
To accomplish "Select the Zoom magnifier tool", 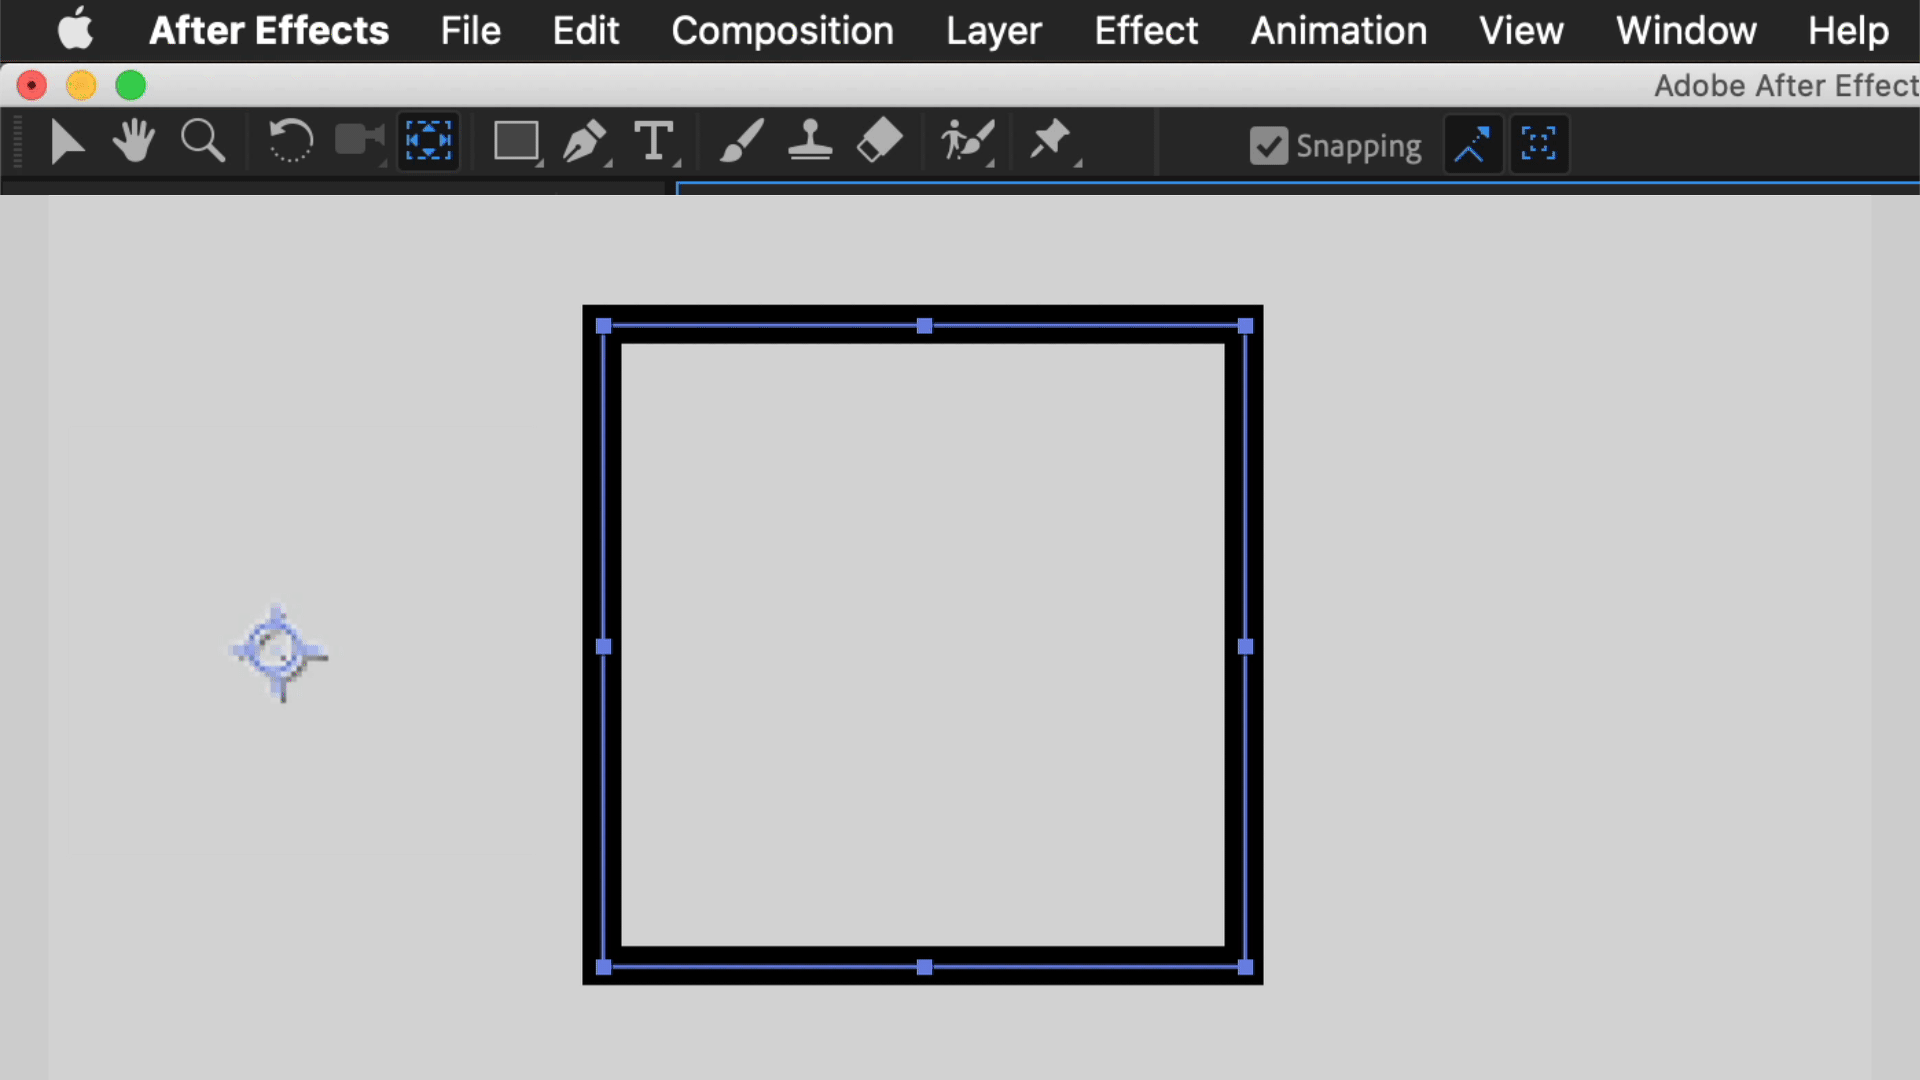I will 202,142.
